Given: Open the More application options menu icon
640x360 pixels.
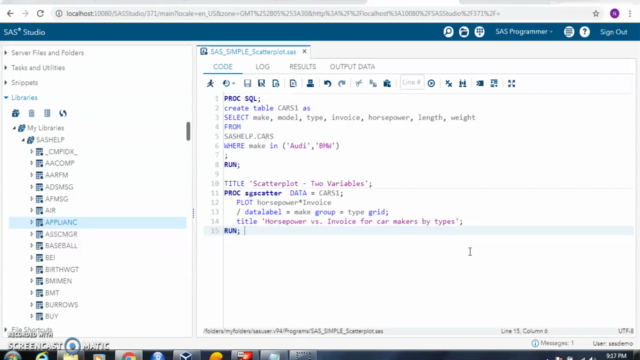Looking at the screenshot, I should (x=569, y=32).
